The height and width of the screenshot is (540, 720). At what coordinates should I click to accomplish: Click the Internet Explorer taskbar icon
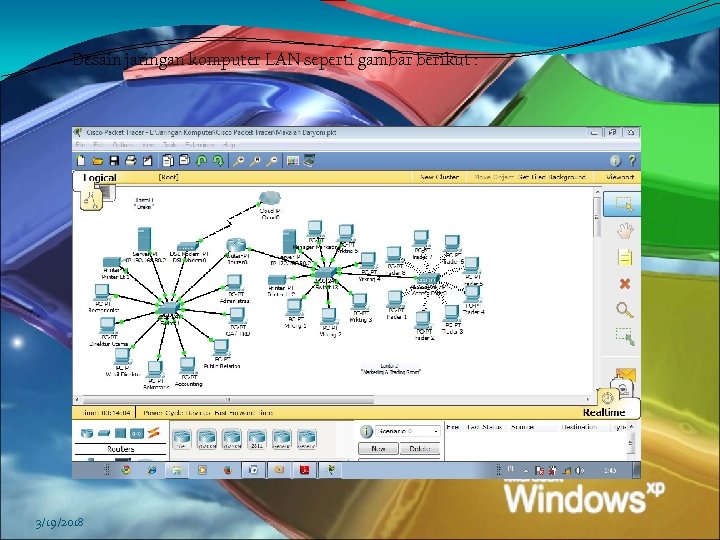tap(152, 470)
